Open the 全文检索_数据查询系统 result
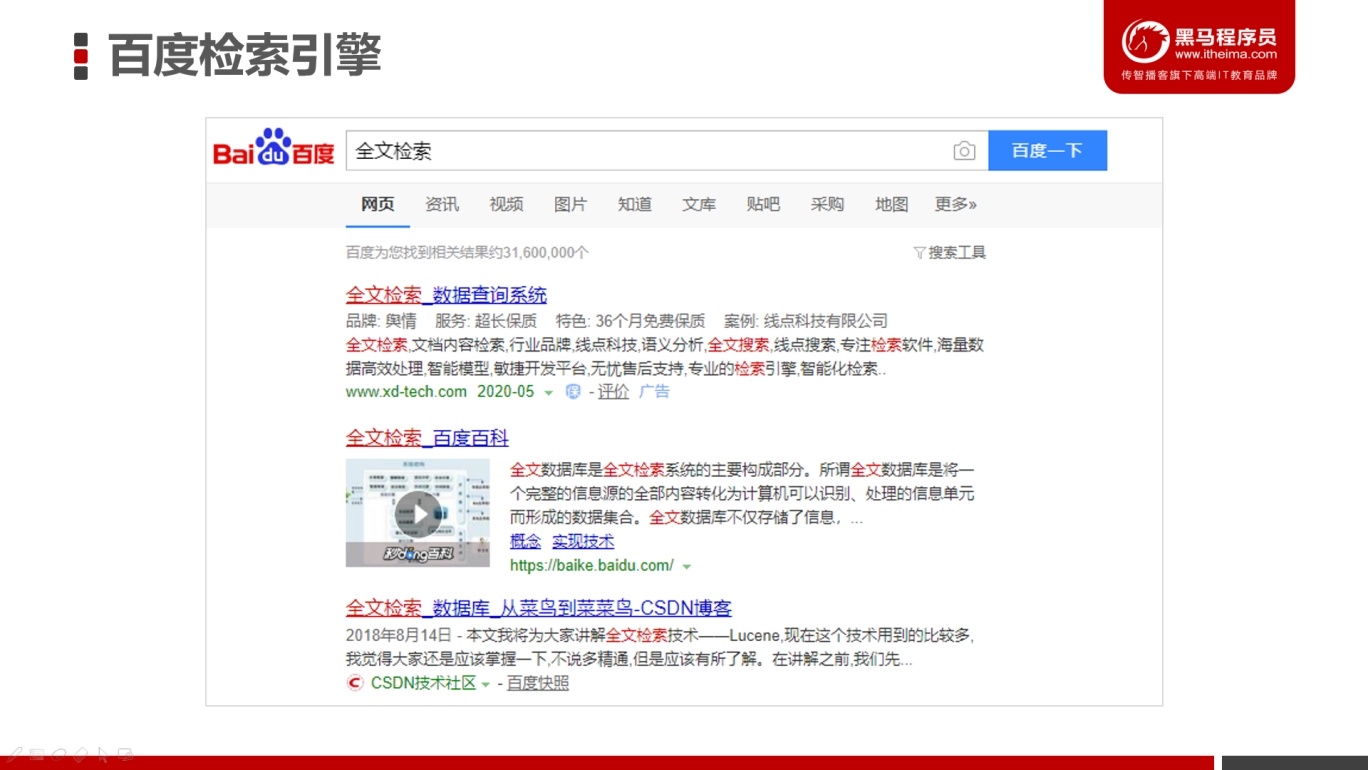The height and width of the screenshot is (770, 1368). click(446, 295)
